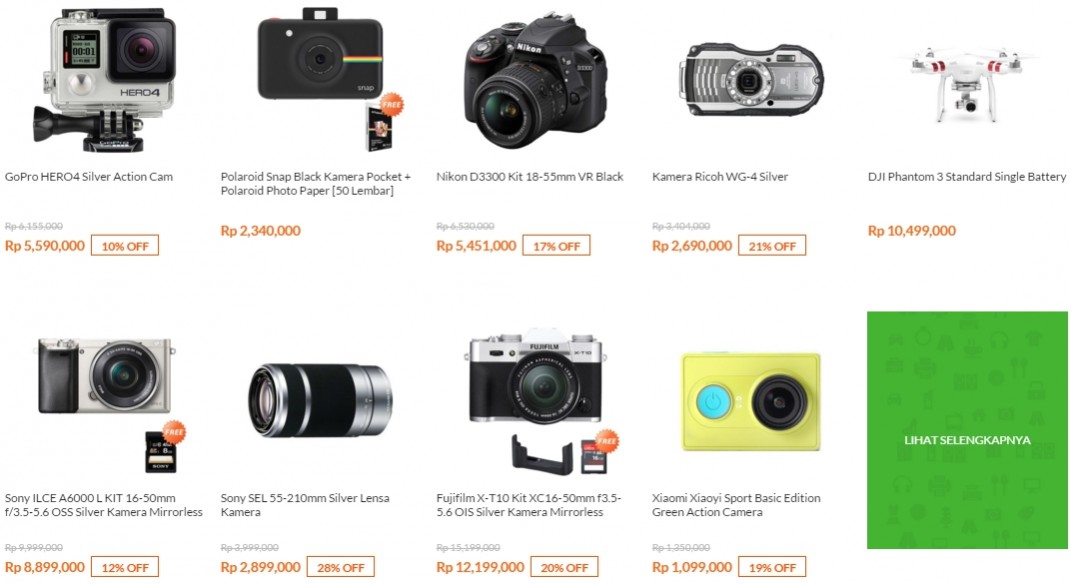
Task: Open DJI Phantom 3 Standard Single Battery link
Action: [x=966, y=177]
